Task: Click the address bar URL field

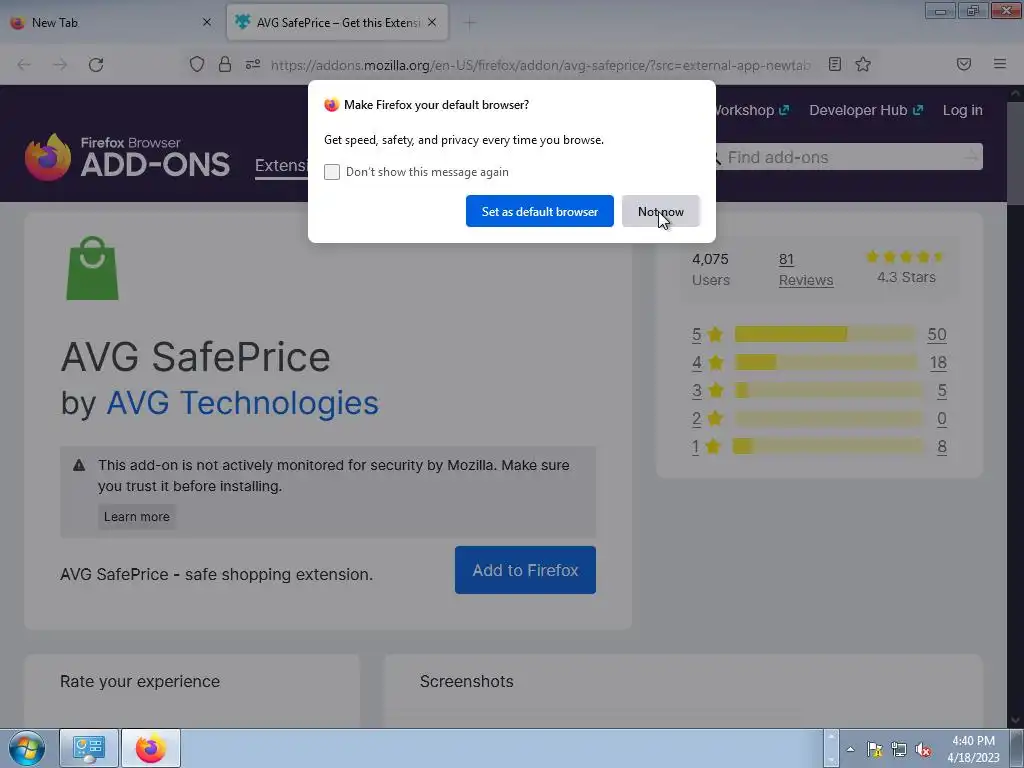Action: point(541,65)
